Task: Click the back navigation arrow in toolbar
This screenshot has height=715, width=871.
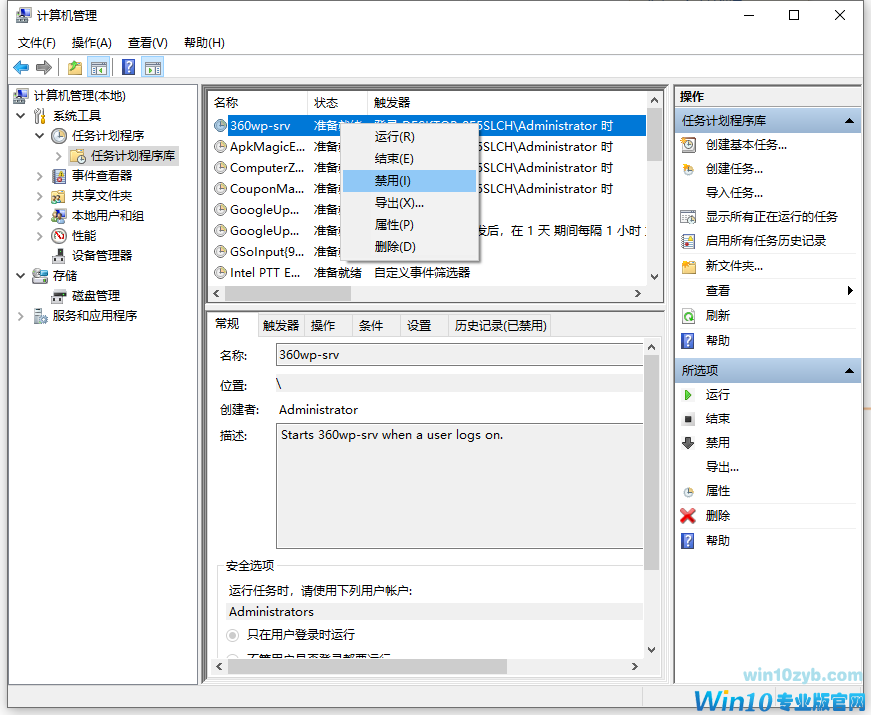Action: click(x=20, y=67)
